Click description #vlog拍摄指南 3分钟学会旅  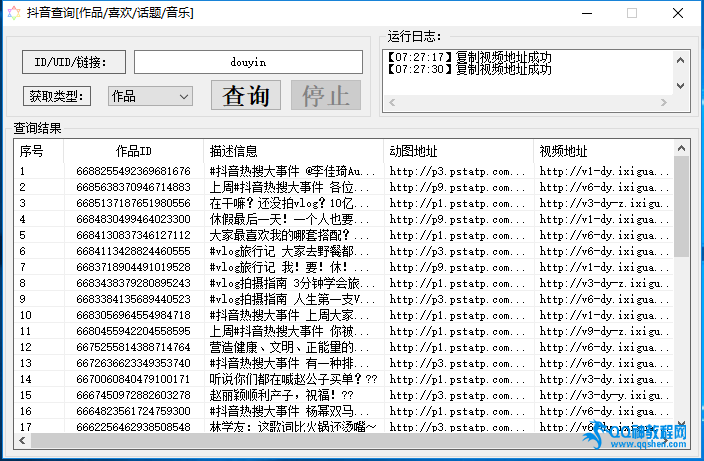(x=292, y=283)
